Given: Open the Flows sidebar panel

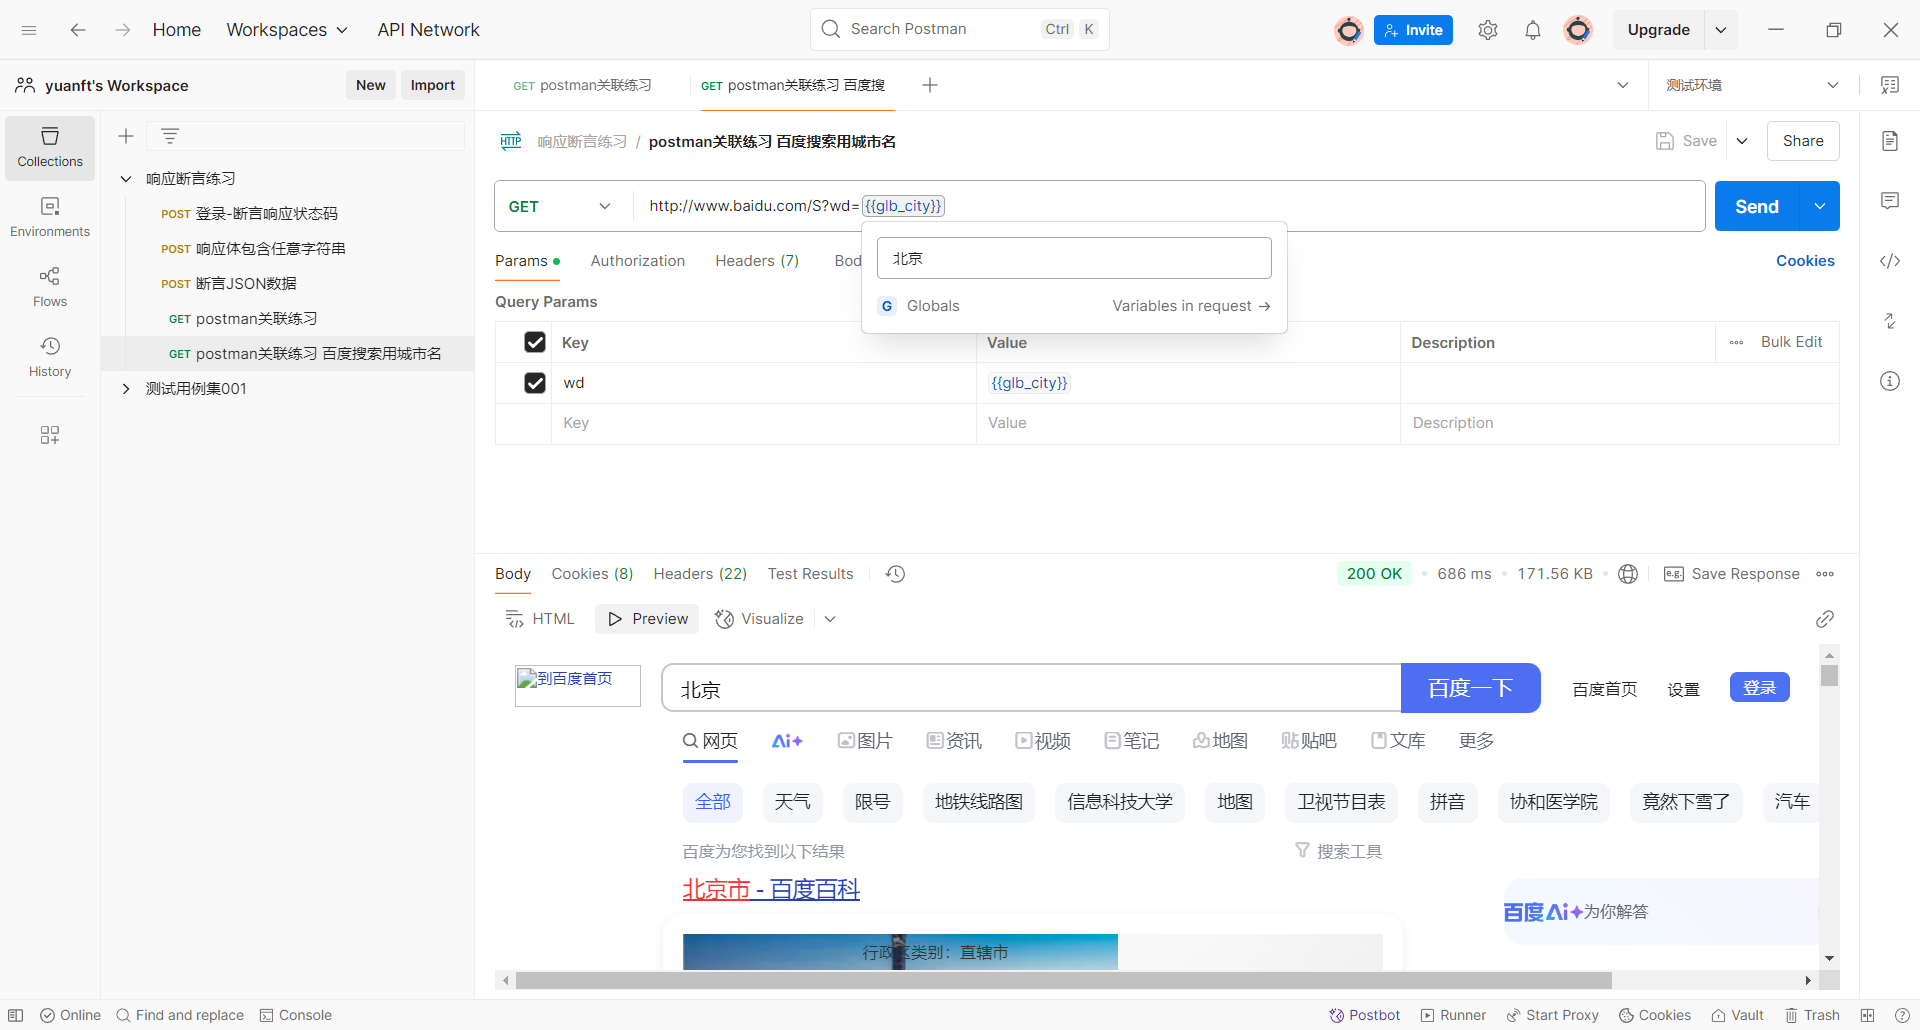Looking at the screenshot, I should [50, 287].
